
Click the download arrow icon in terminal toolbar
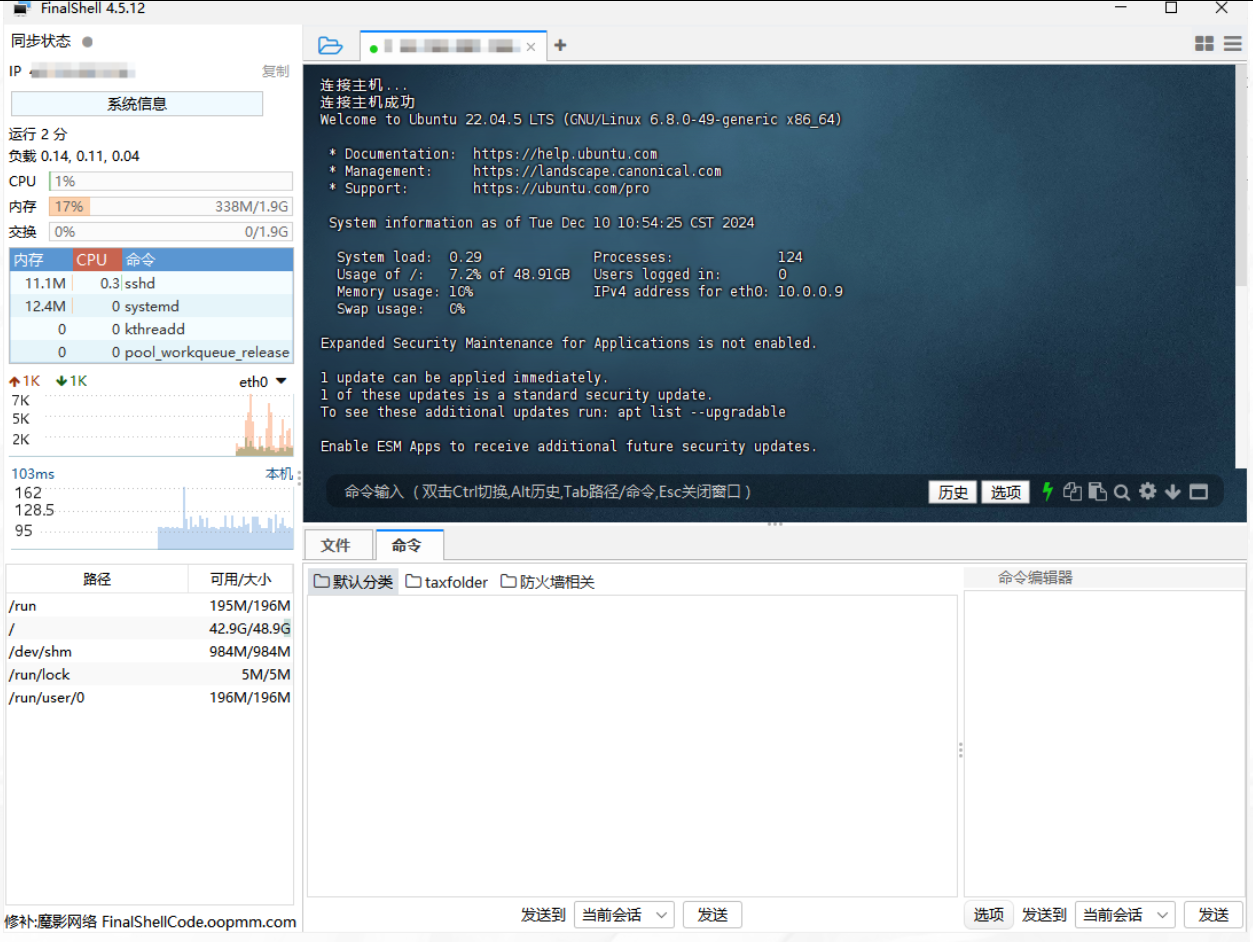pyautogui.click(x=1173, y=492)
